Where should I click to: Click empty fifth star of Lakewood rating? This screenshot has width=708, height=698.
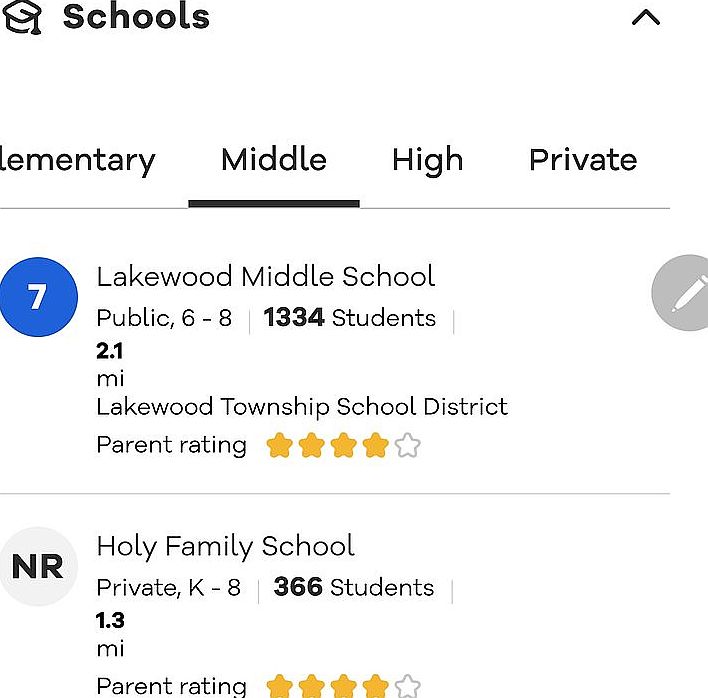click(x=408, y=445)
